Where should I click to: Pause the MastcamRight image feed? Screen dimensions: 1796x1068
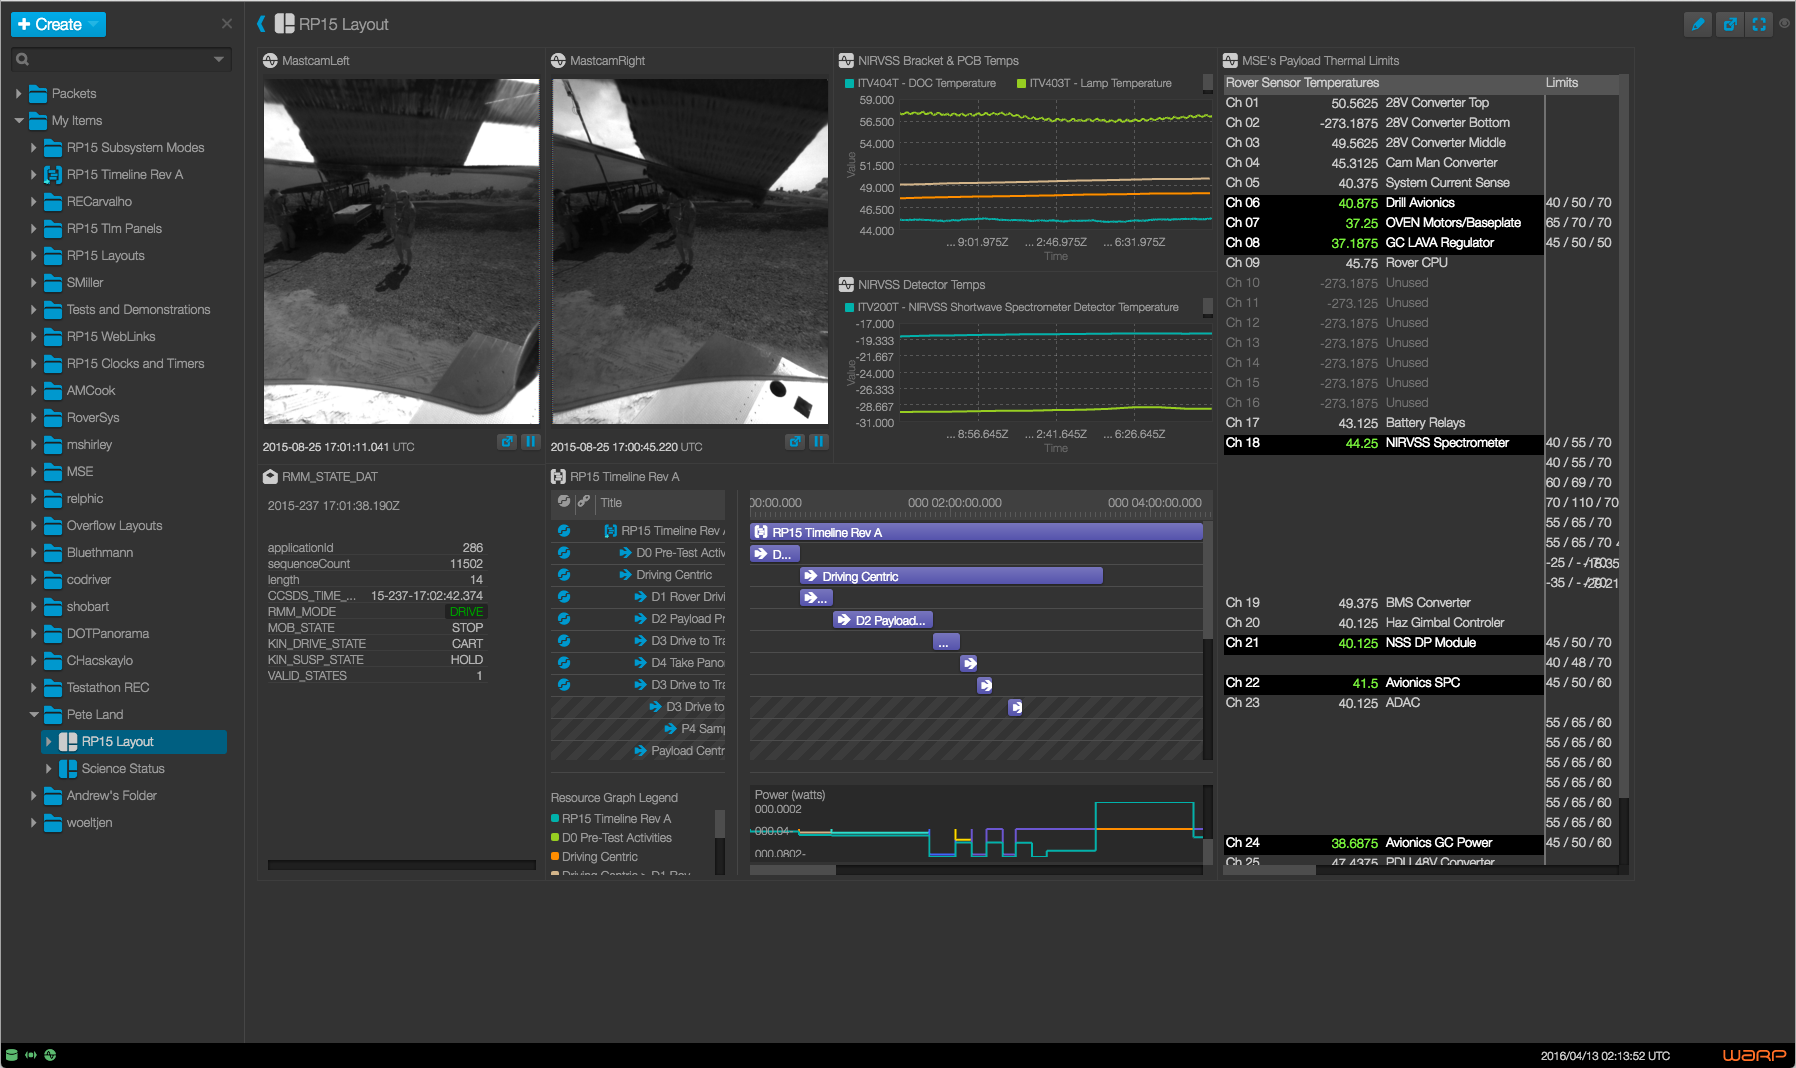(x=819, y=442)
